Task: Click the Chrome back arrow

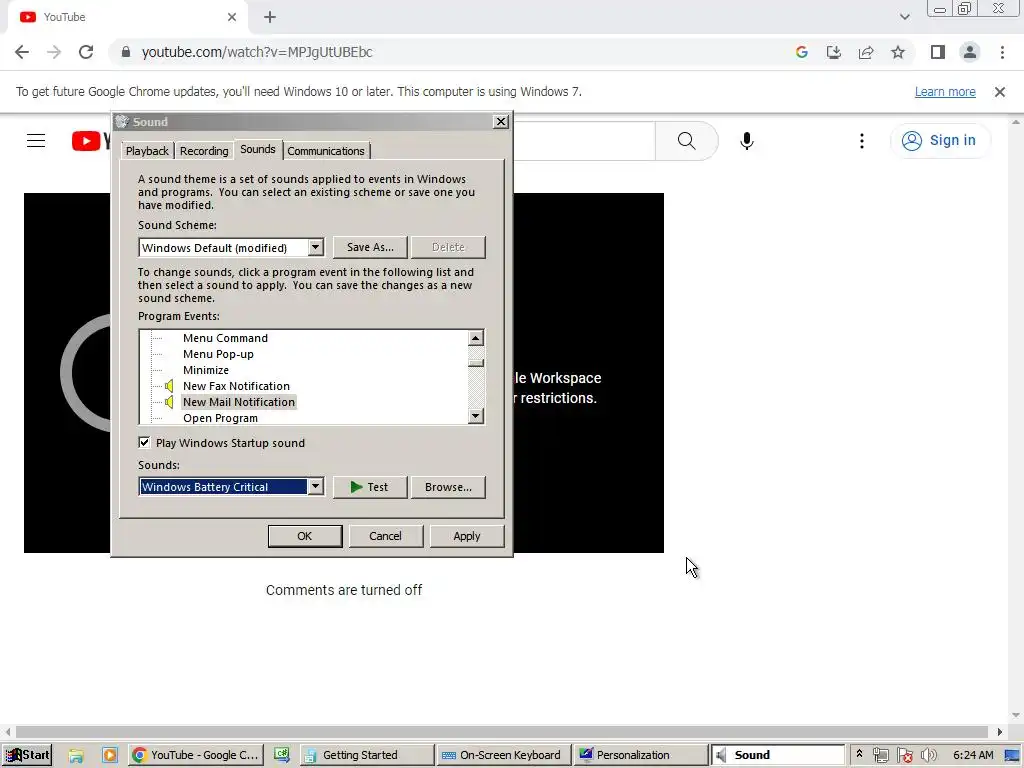Action: tap(22, 52)
